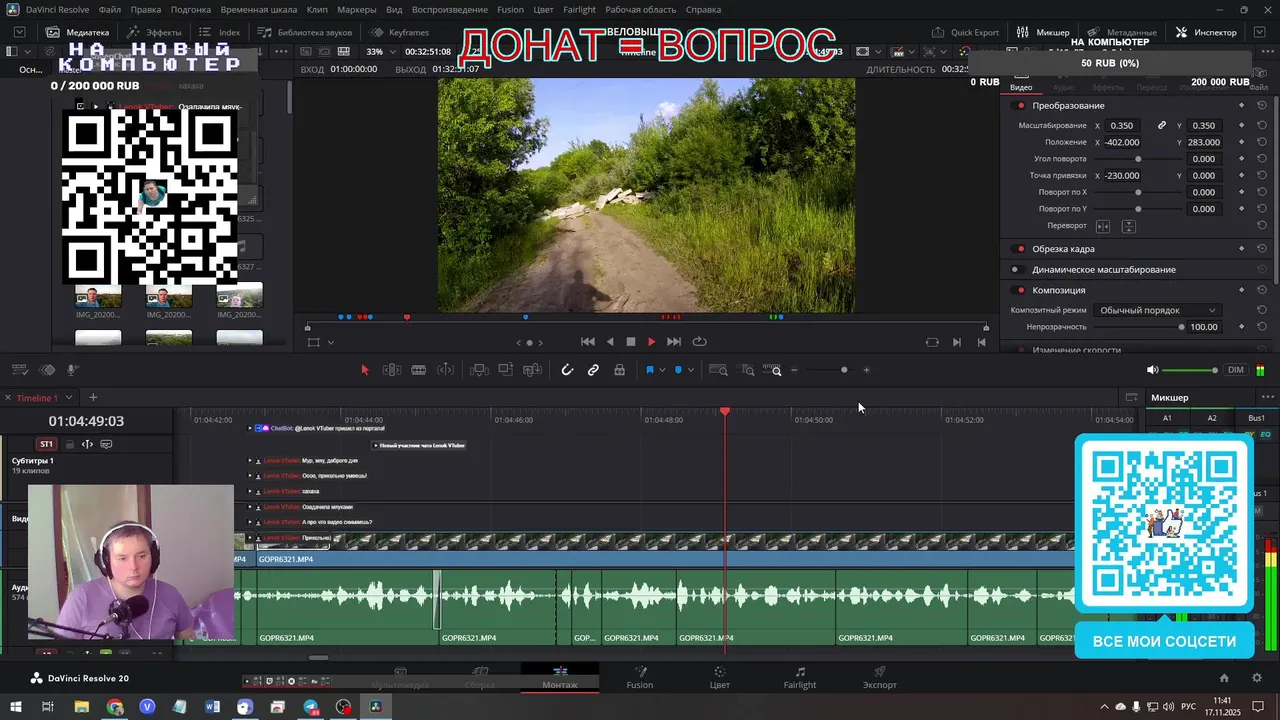Play the timeline in reverse
Image resolution: width=1280 pixels, height=720 pixels.
610,342
